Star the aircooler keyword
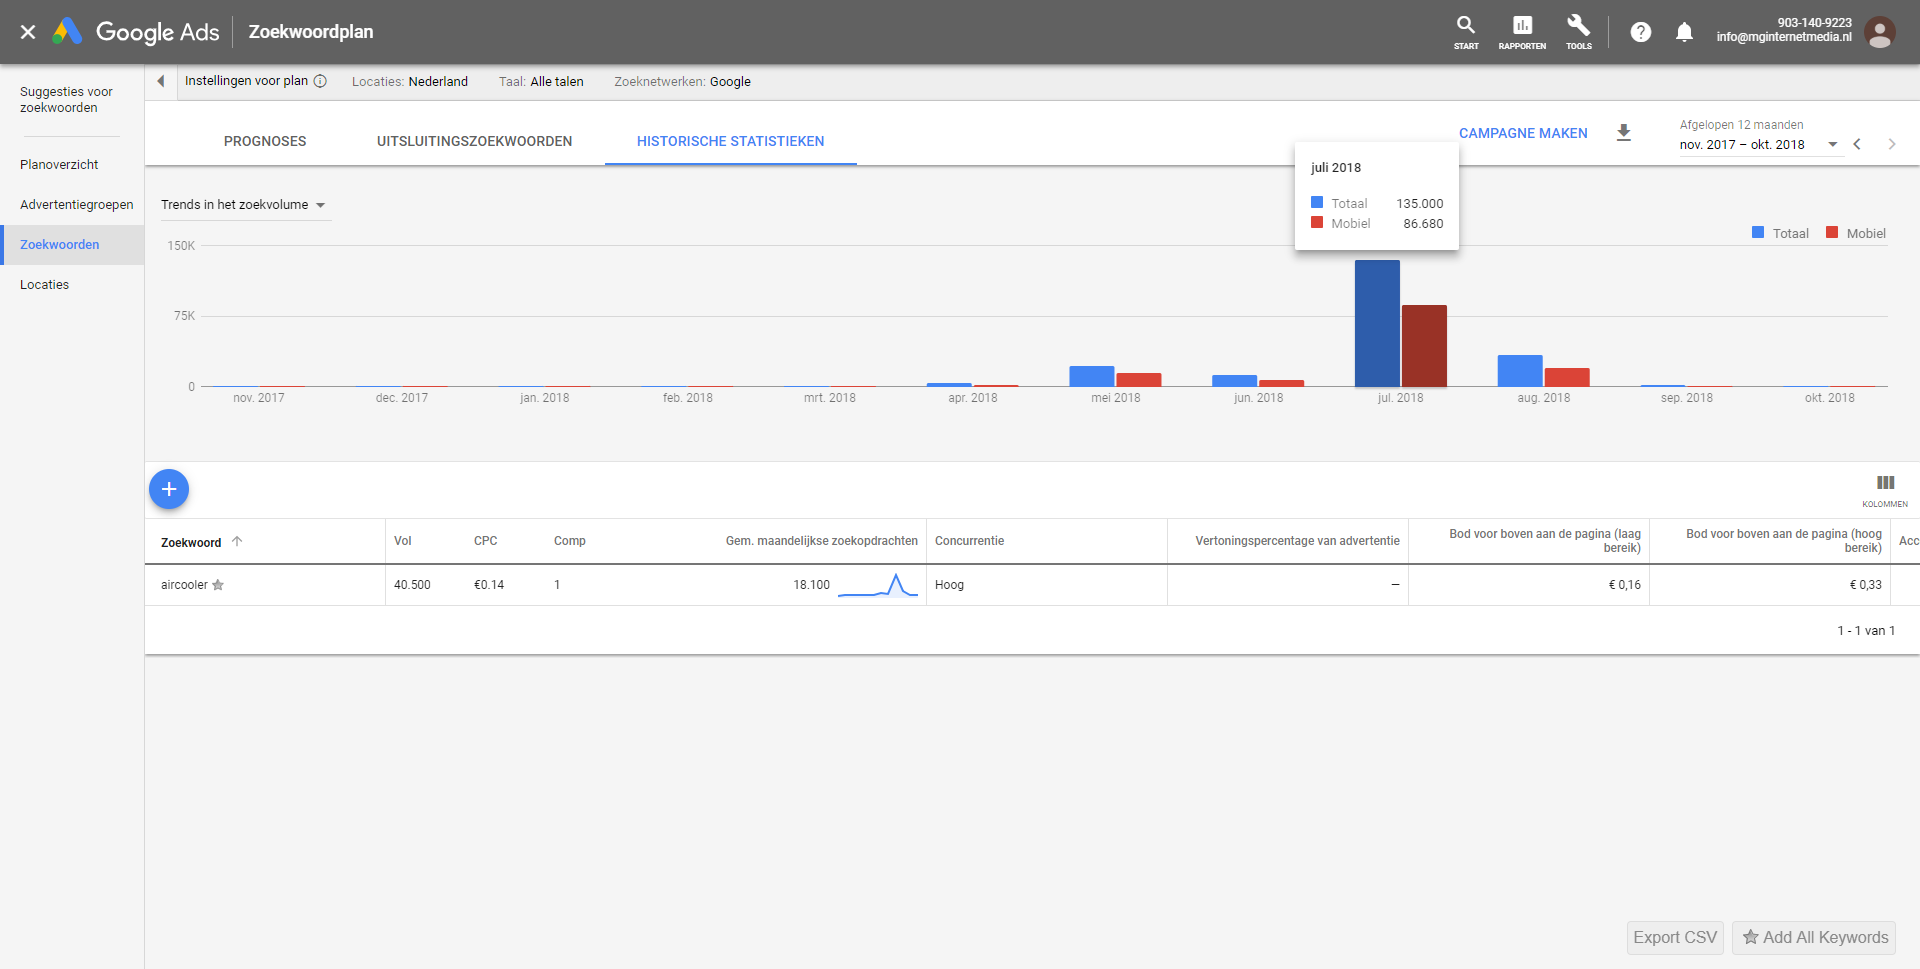 pyautogui.click(x=218, y=585)
